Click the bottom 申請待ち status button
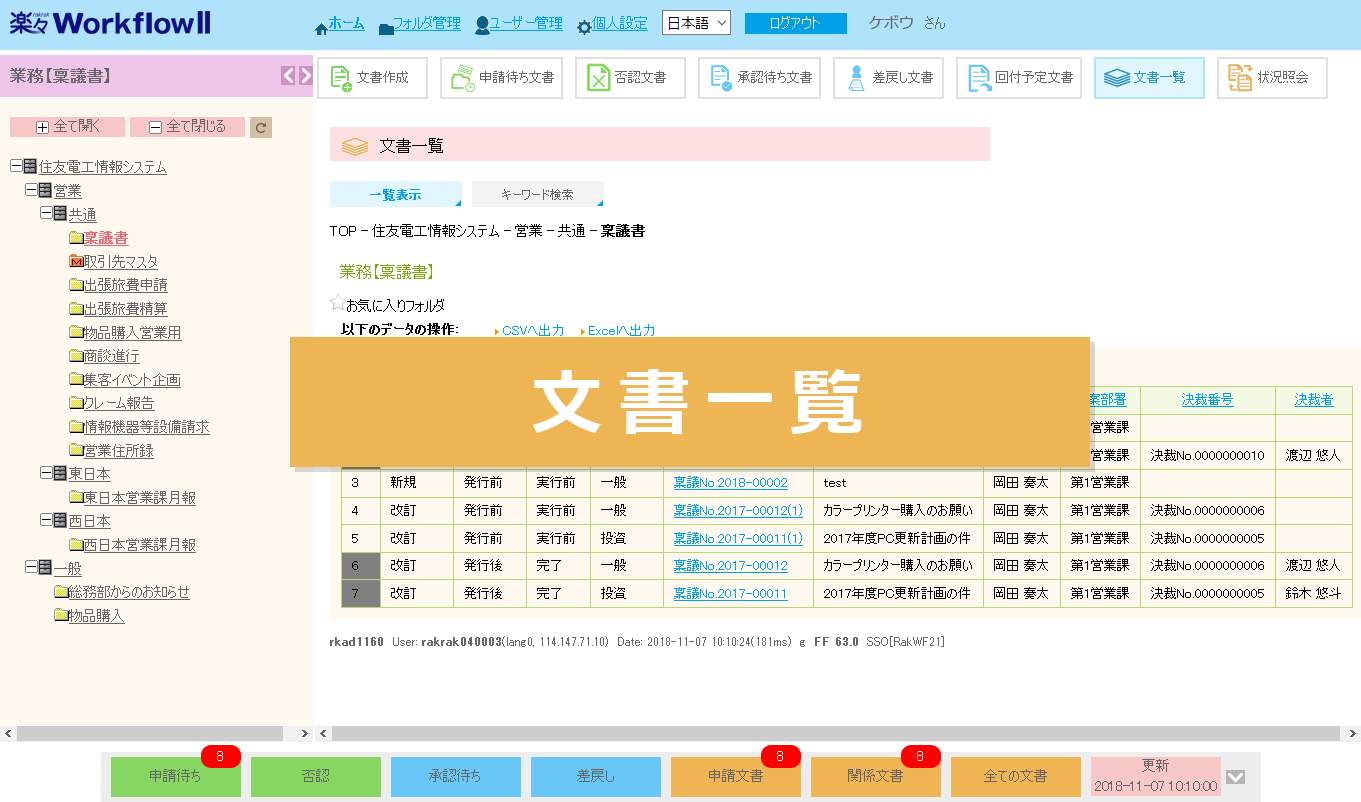Viewport: 1361px width, 802px height. pyautogui.click(x=176, y=777)
